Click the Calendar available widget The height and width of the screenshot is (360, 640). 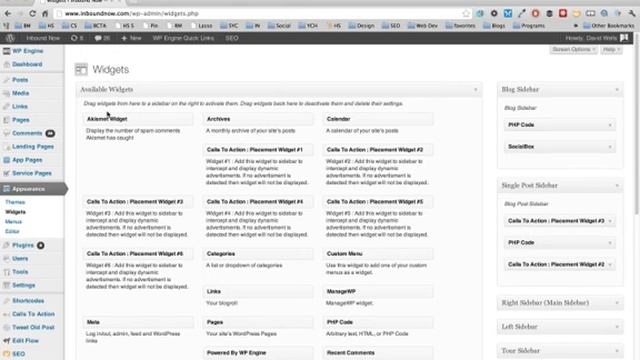(378, 119)
